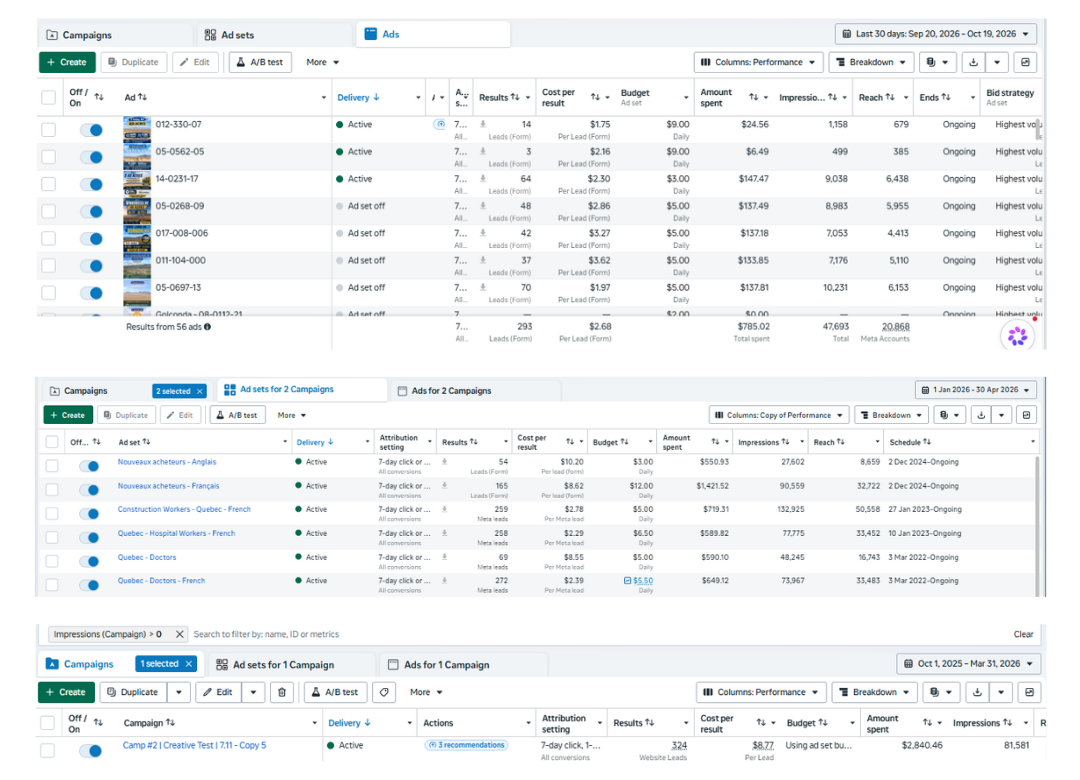The height and width of the screenshot is (780, 1080).
Task: Open Camp #2 | Creative Test | 7.11 - Copy 5 link
Action: tap(194, 745)
